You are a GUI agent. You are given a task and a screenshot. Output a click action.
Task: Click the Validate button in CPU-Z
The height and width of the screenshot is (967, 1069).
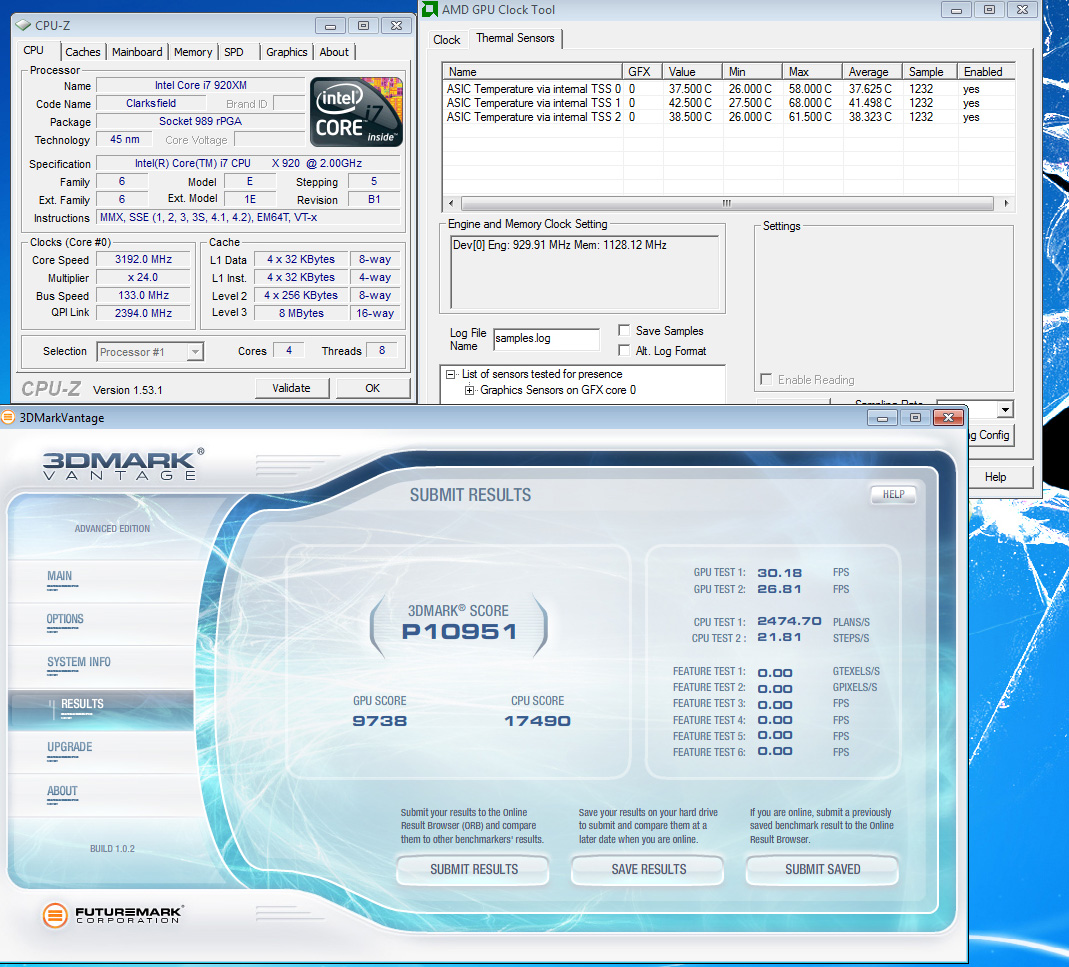click(x=292, y=388)
